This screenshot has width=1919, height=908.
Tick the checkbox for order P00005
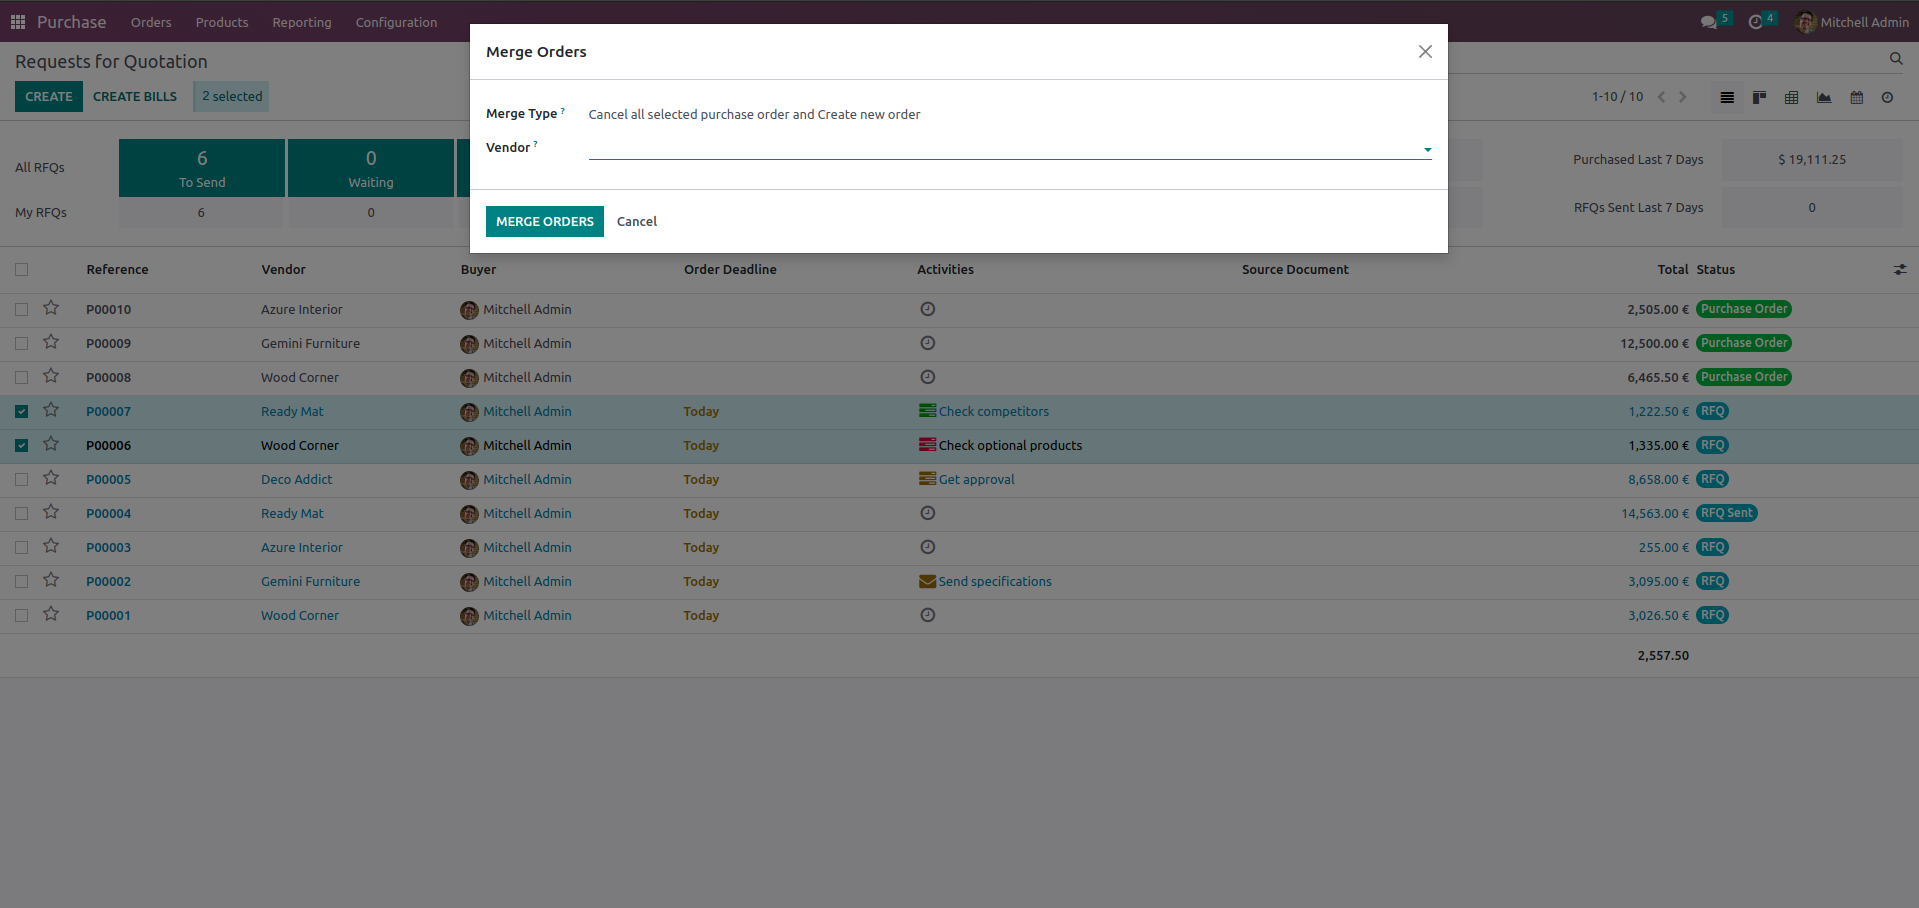point(22,479)
